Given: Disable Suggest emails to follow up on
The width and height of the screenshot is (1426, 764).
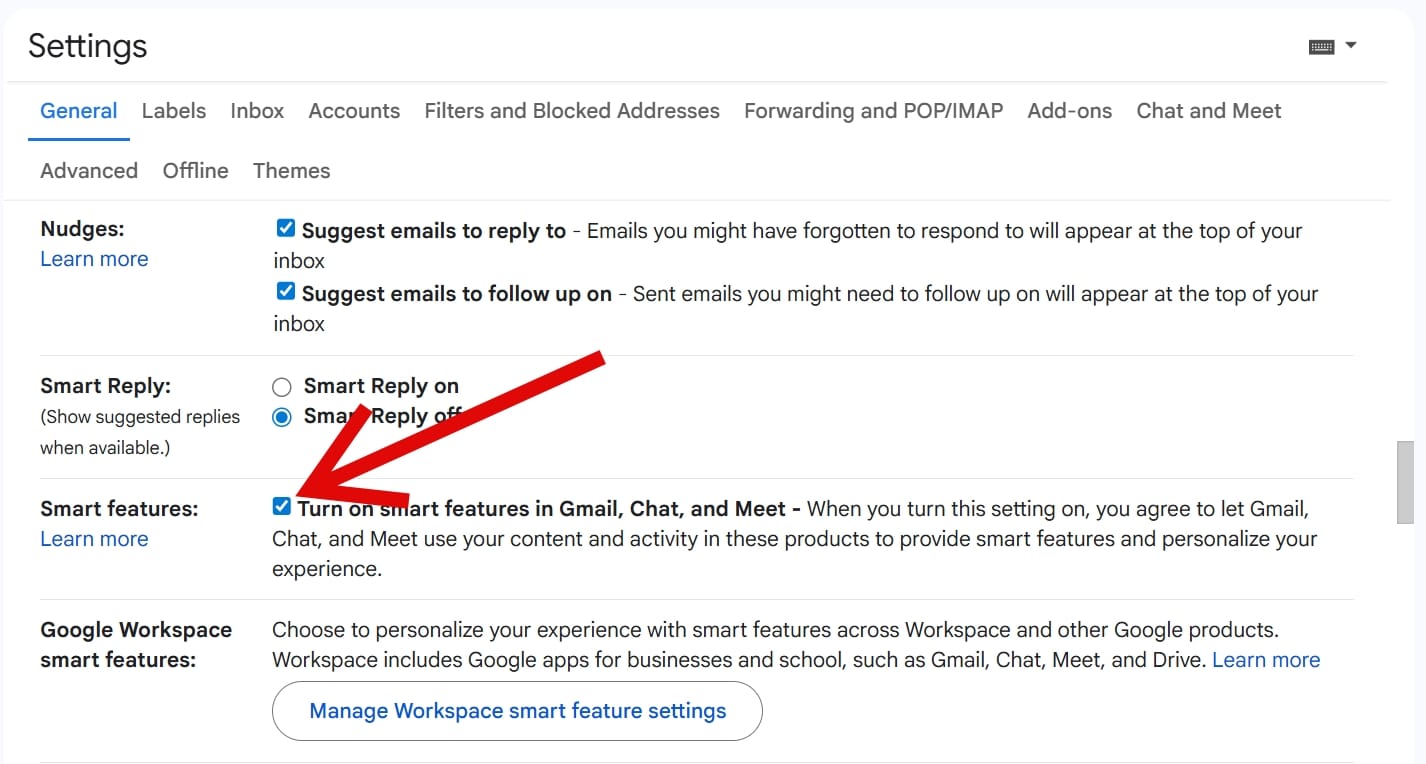Looking at the screenshot, I should 285,291.
